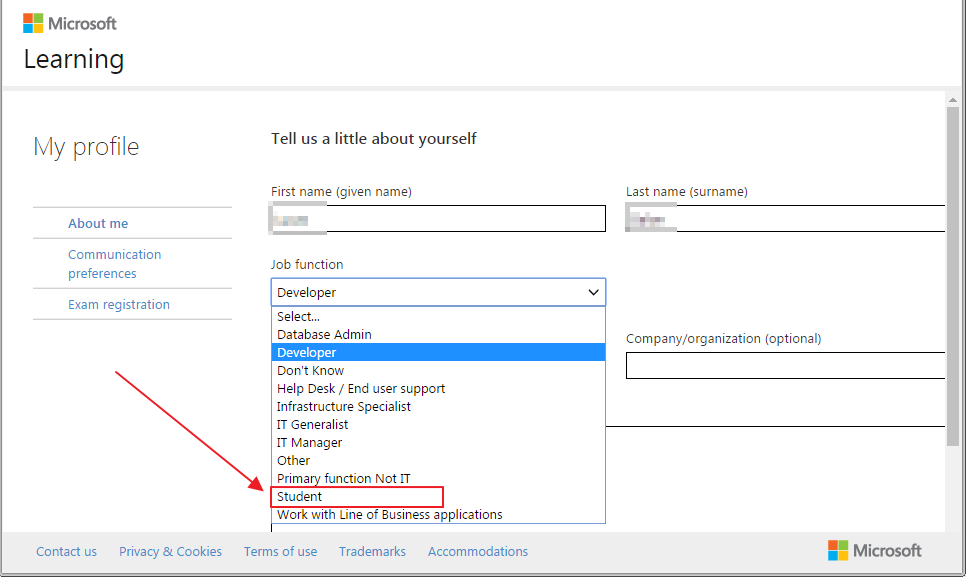Go to Exam registration section
Viewport: 966px width, 577px height.
[119, 304]
